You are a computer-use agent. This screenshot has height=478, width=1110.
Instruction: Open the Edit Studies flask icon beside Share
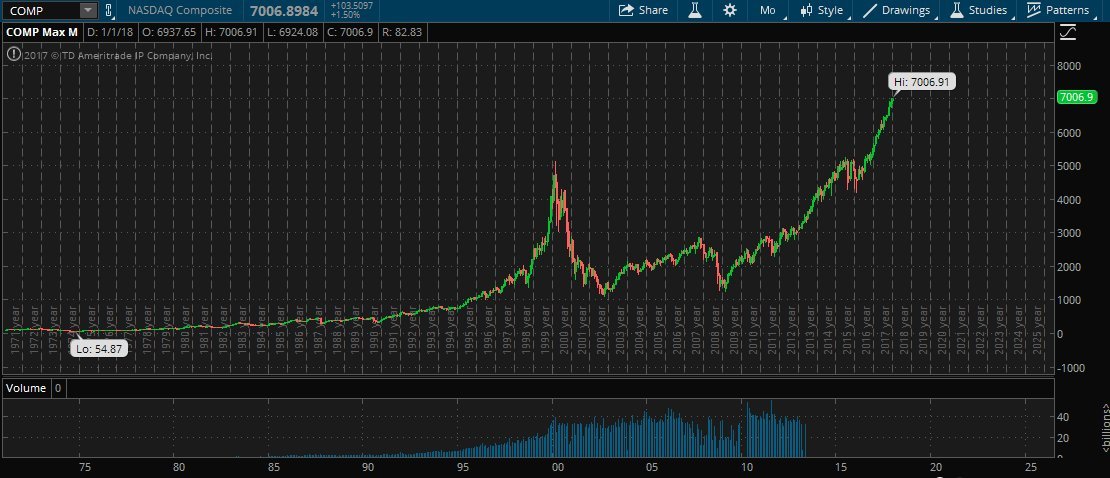pos(694,11)
